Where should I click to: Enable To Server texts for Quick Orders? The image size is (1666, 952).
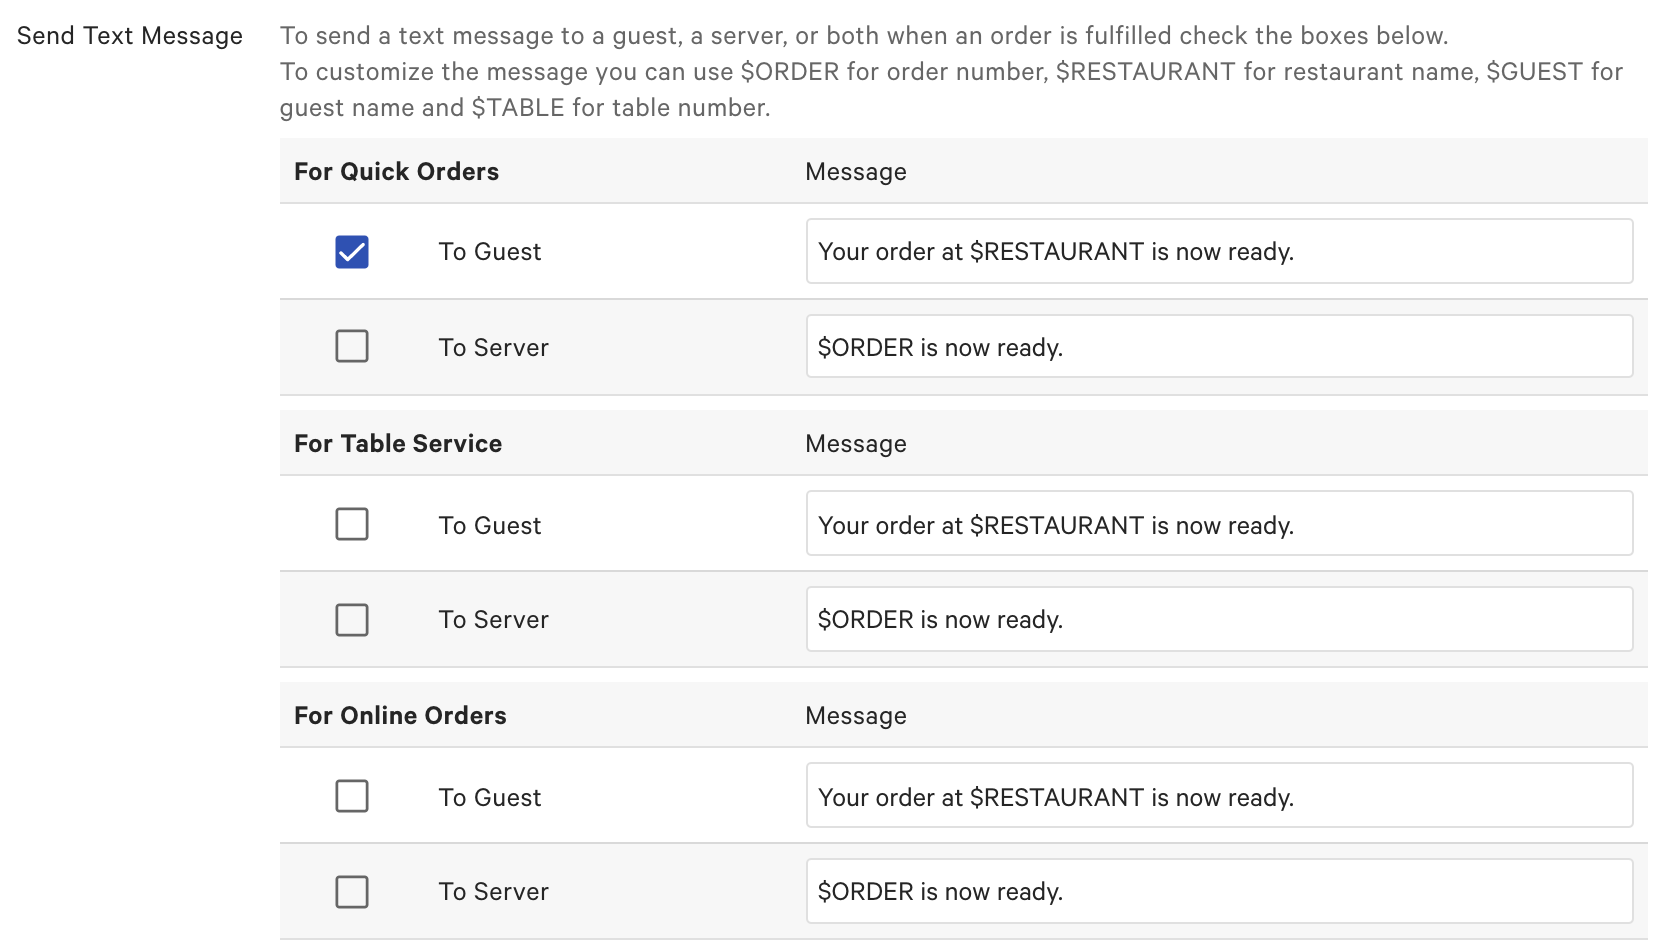click(351, 346)
